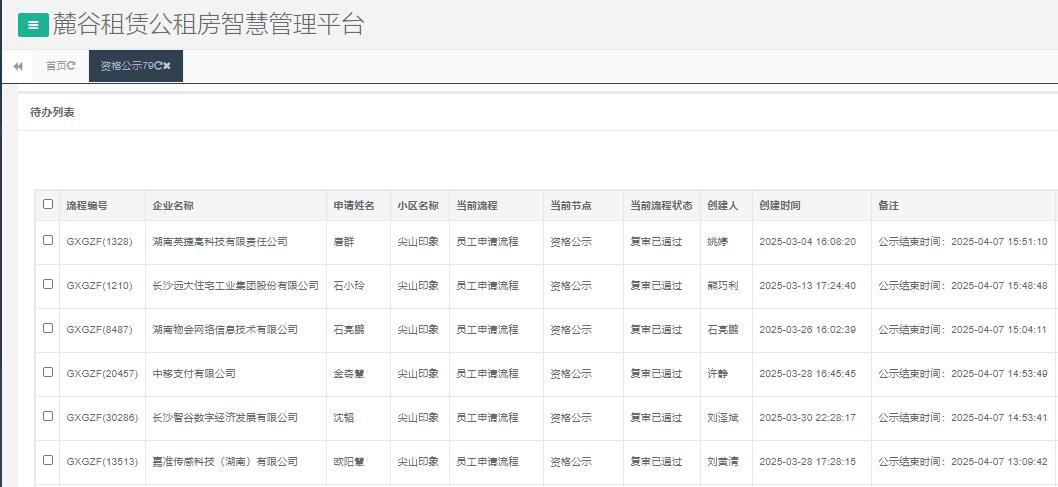Image resolution: width=1058 pixels, height=487 pixels.
Task: Check the row GXGZF(1328) checkbox
Action: [48, 239]
